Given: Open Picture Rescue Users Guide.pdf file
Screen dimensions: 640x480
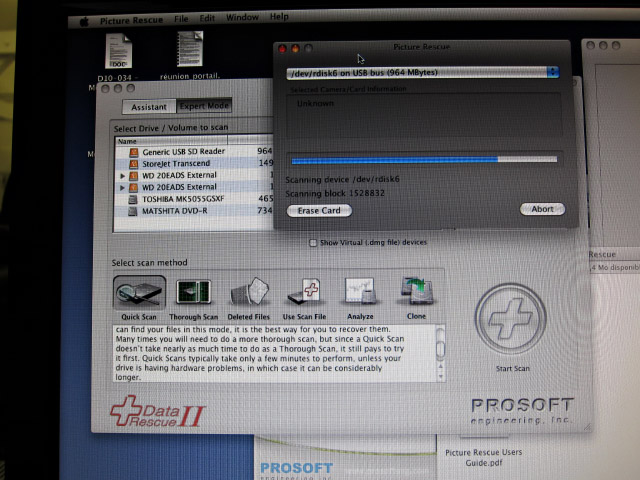Looking at the screenshot, I should pos(484,458).
